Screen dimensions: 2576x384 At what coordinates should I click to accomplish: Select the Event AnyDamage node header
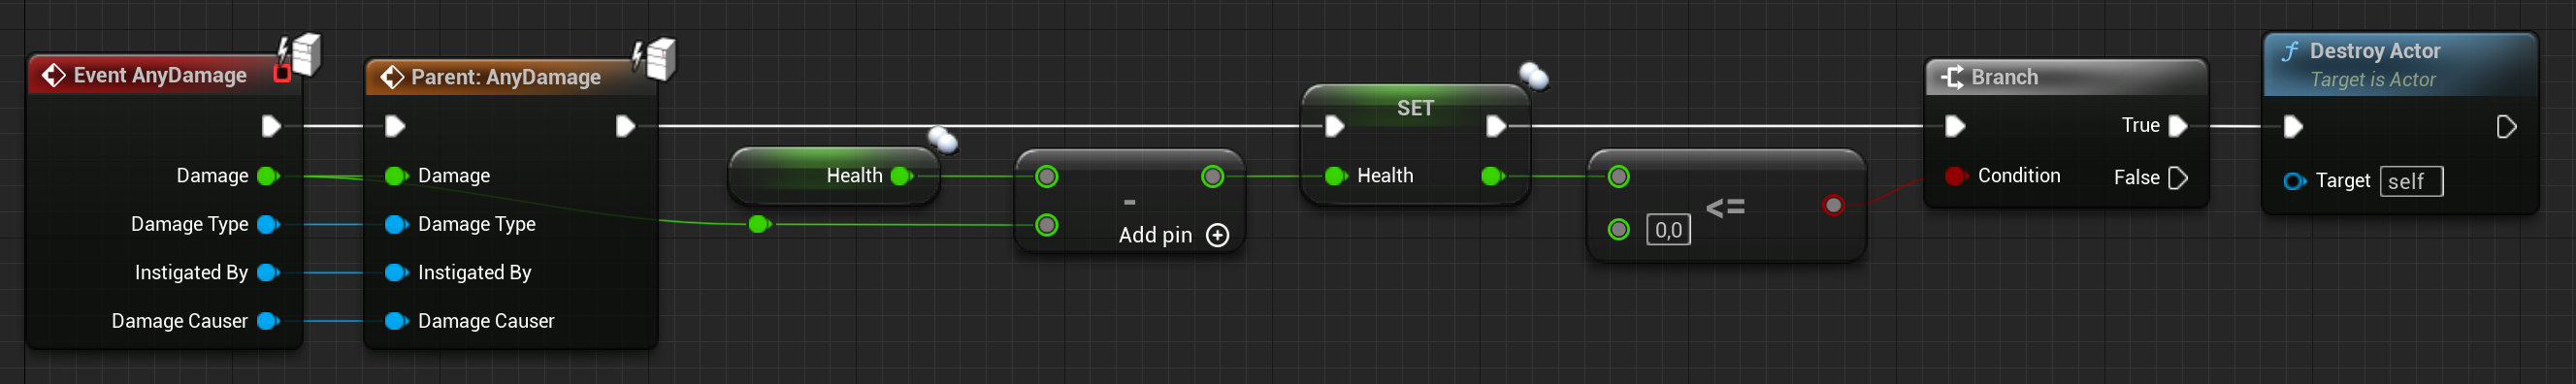[160, 75]
